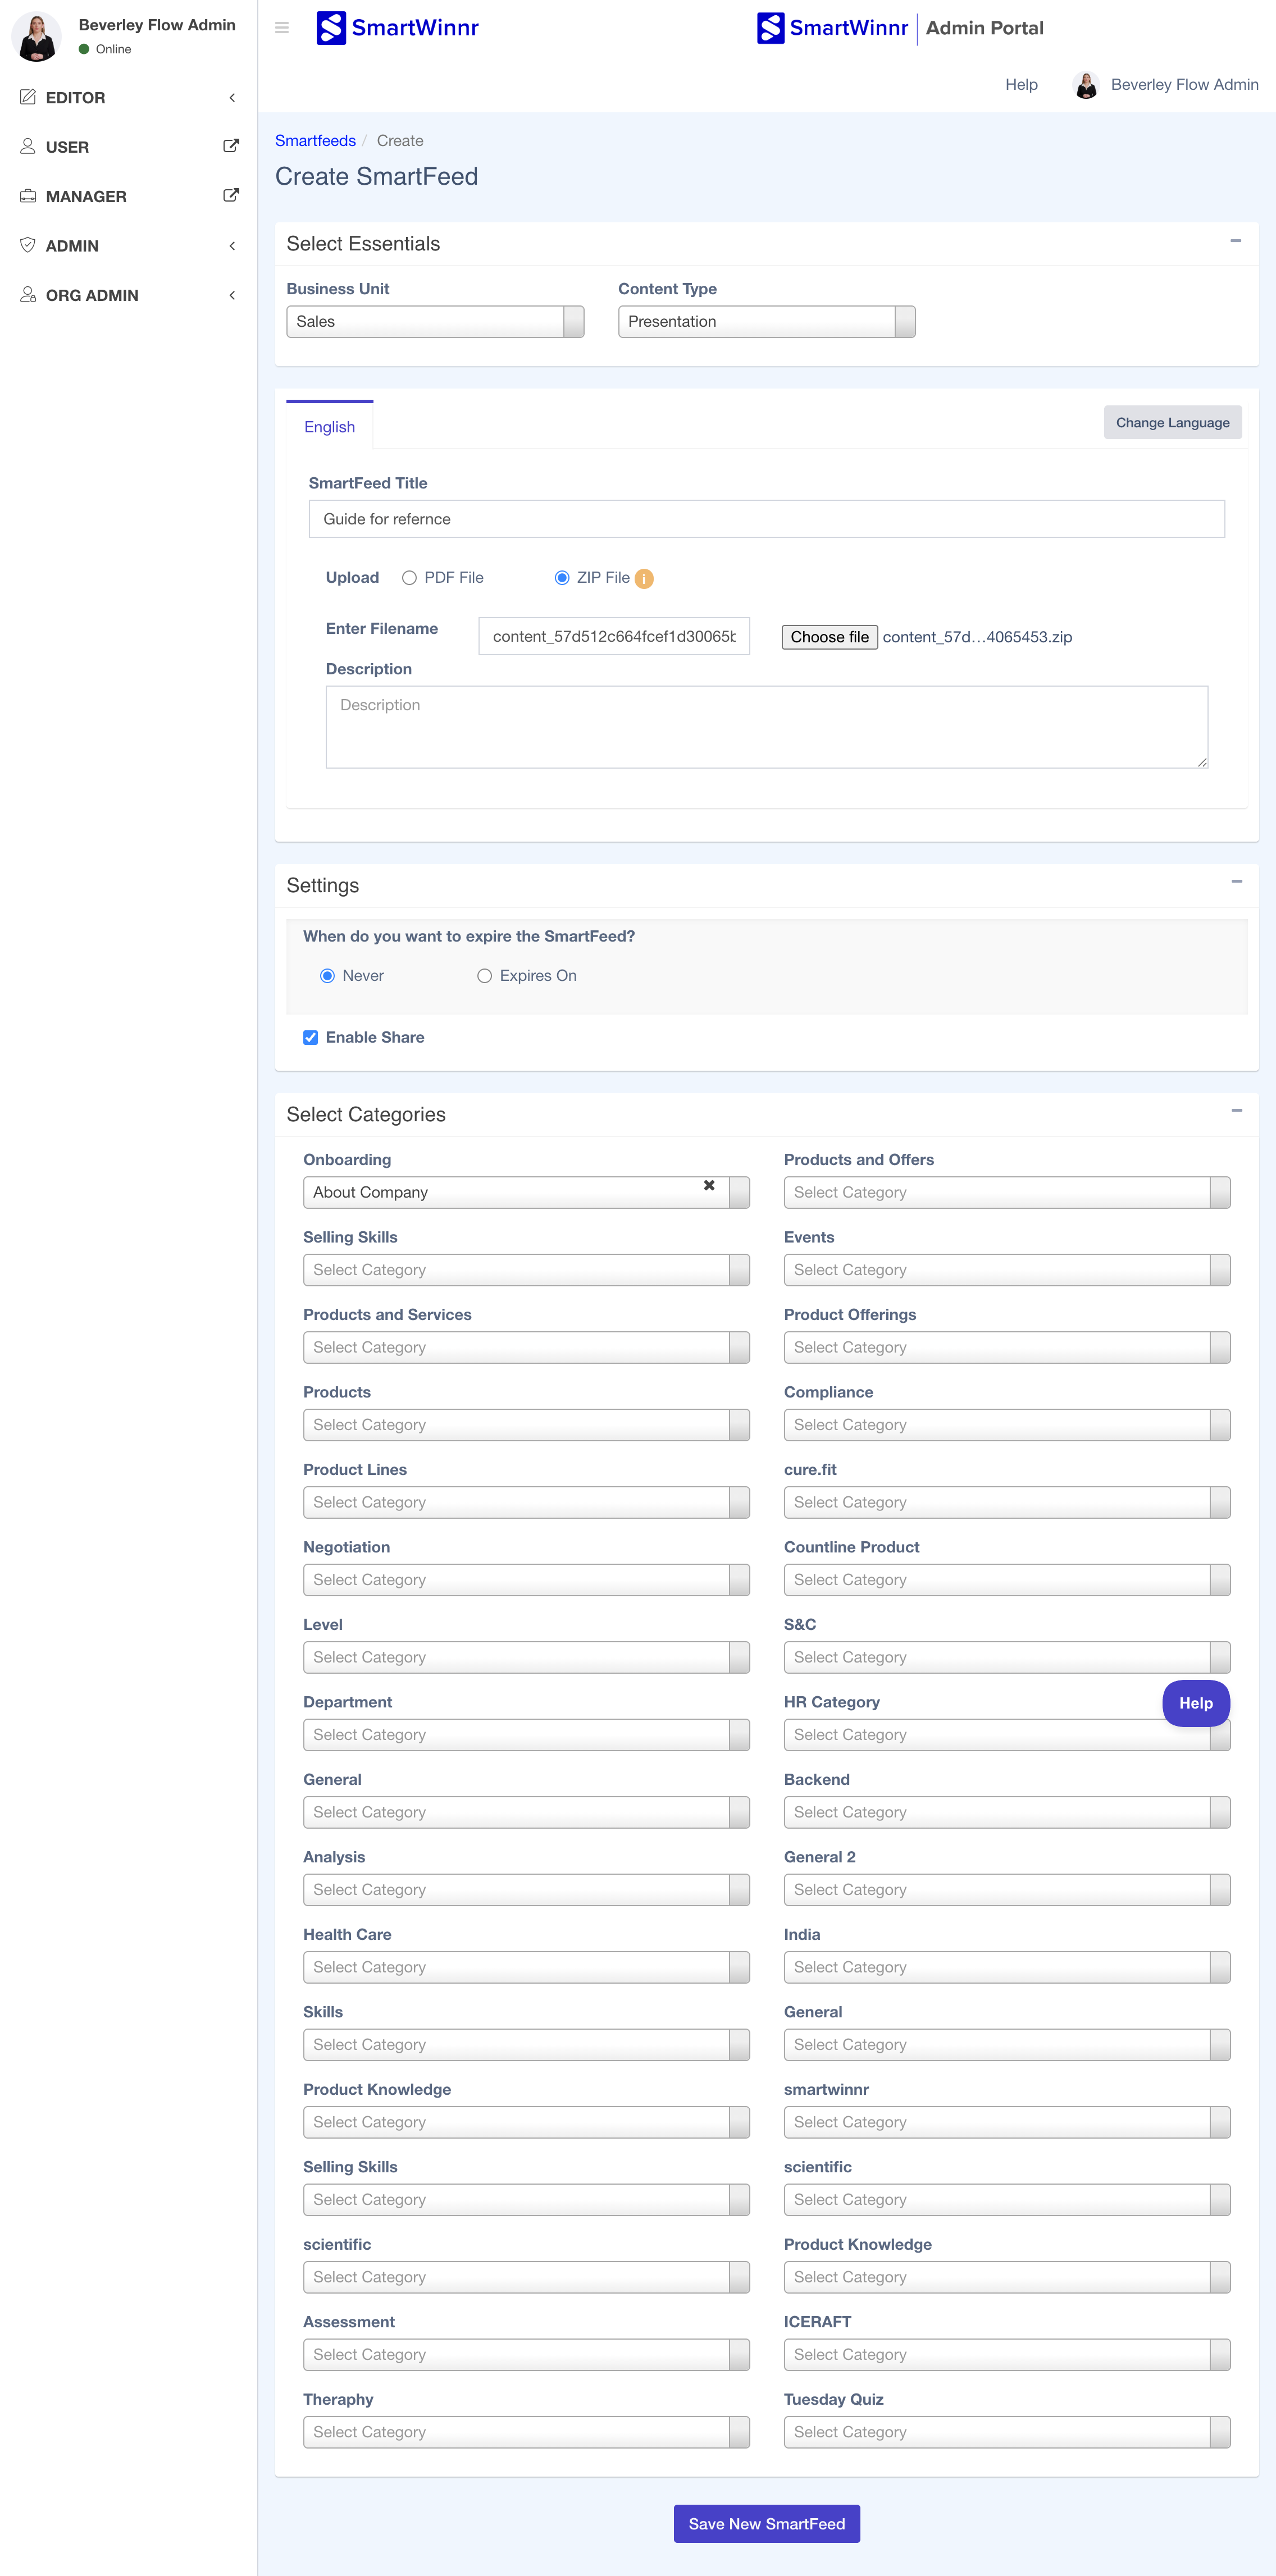
Task: Follow the Smartfeeds breadcrumb link
Action: tap(315, 141)
